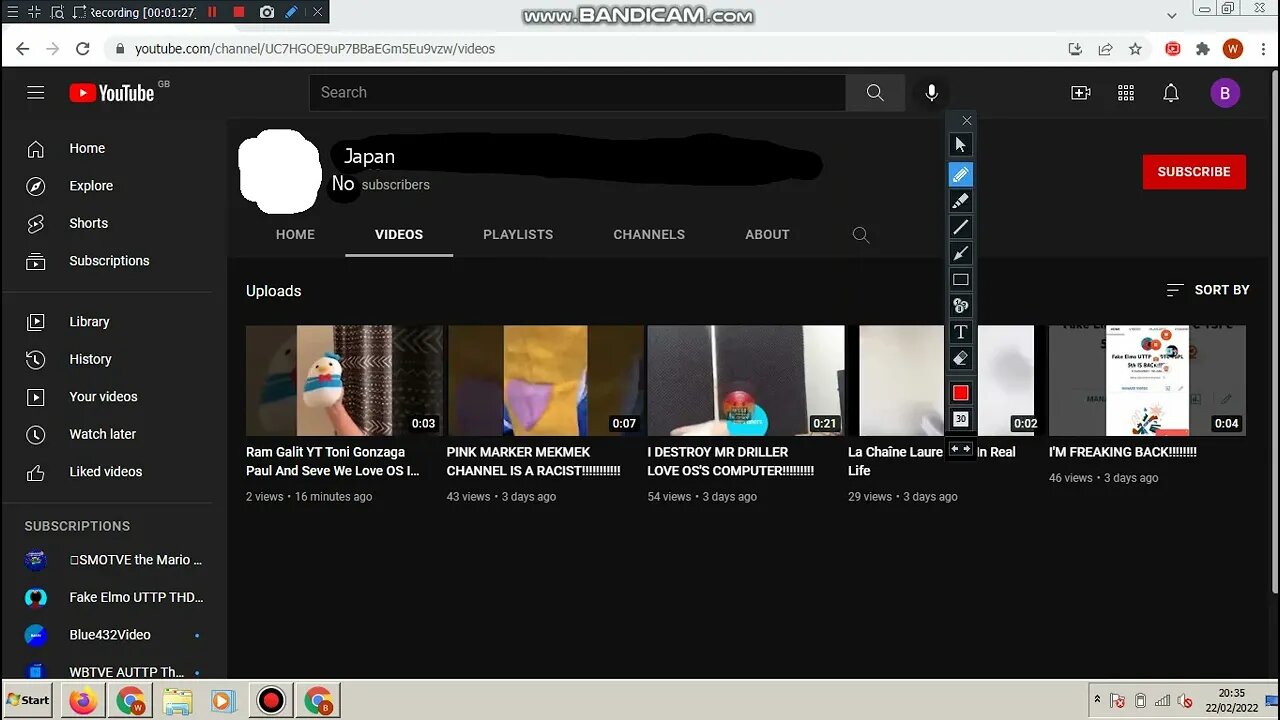Open the red drawing color picker
This screenshot has width=1280, height=720.
(x=960, y=392)
